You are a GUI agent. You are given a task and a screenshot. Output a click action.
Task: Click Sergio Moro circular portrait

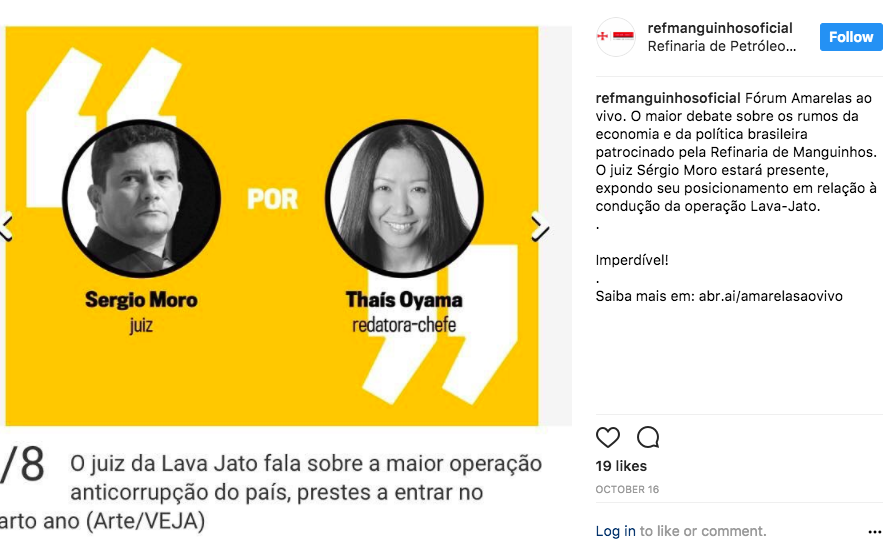[x=141, y=198]
